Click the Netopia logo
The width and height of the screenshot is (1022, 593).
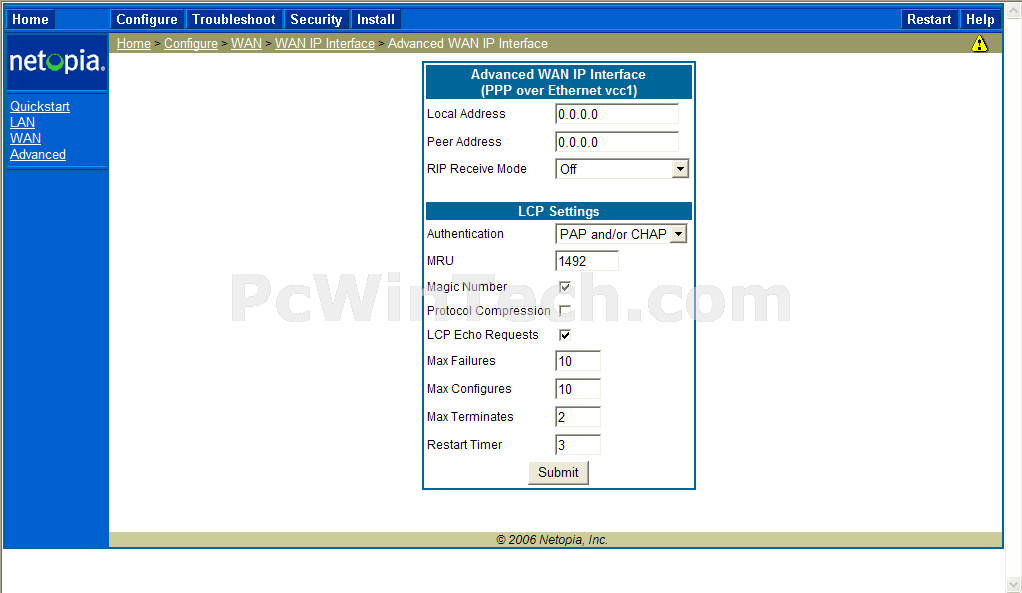click(57, 62)
